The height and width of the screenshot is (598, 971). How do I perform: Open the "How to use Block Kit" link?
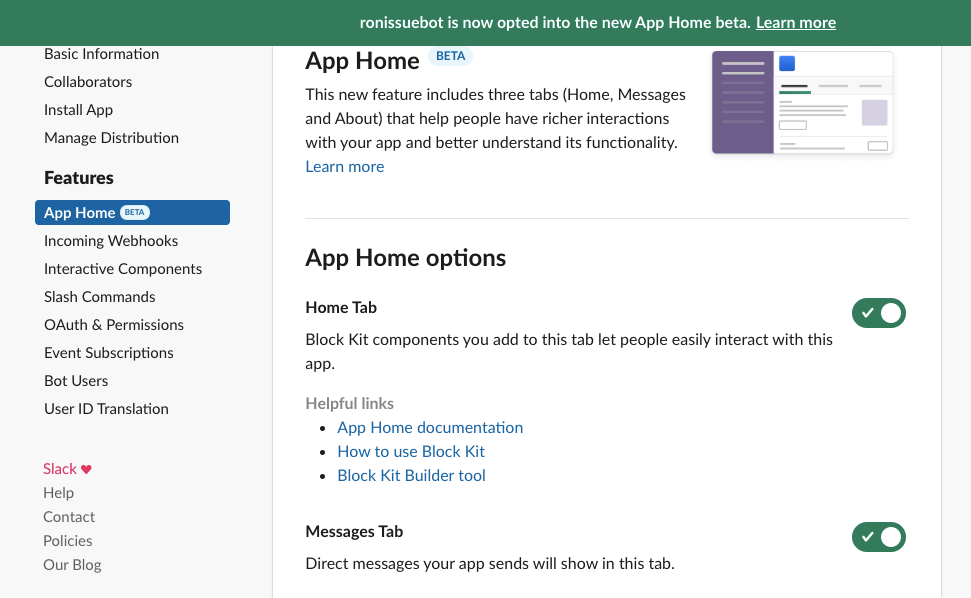click(411, 451)
